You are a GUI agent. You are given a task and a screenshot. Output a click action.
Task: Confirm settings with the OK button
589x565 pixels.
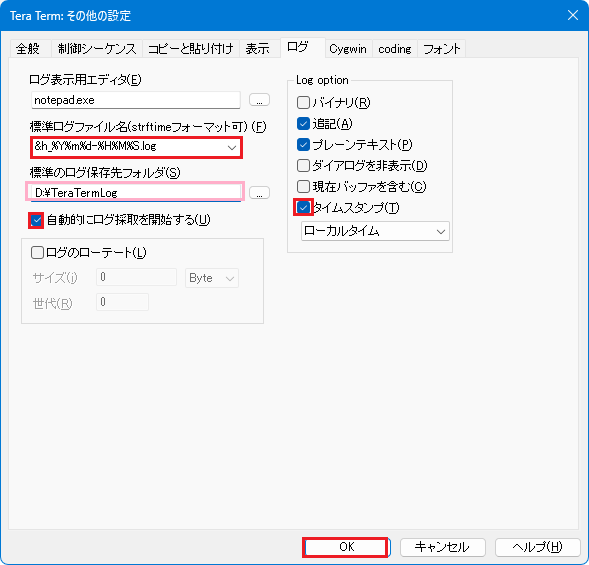pyautogui.click(x=346, y=547)
